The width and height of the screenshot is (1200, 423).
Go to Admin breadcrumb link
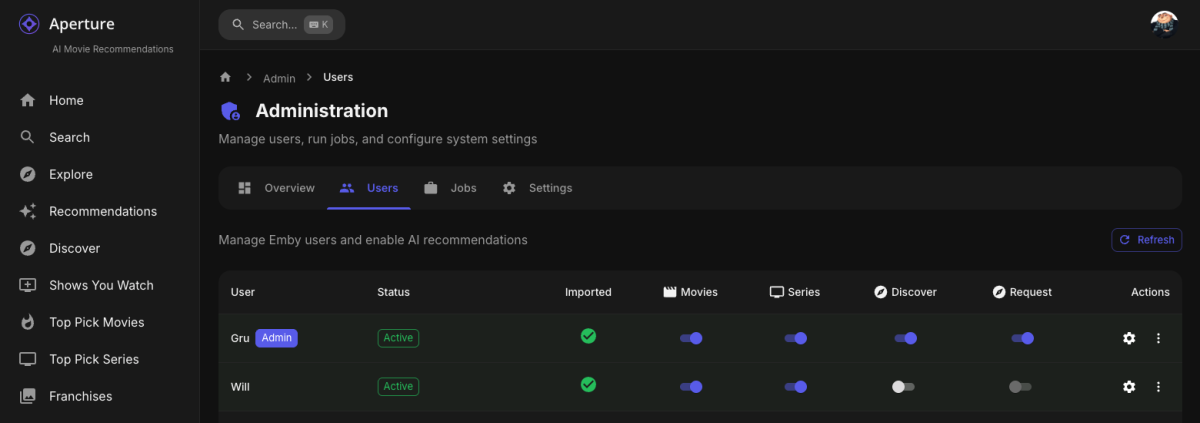click(x=279, y=77)
